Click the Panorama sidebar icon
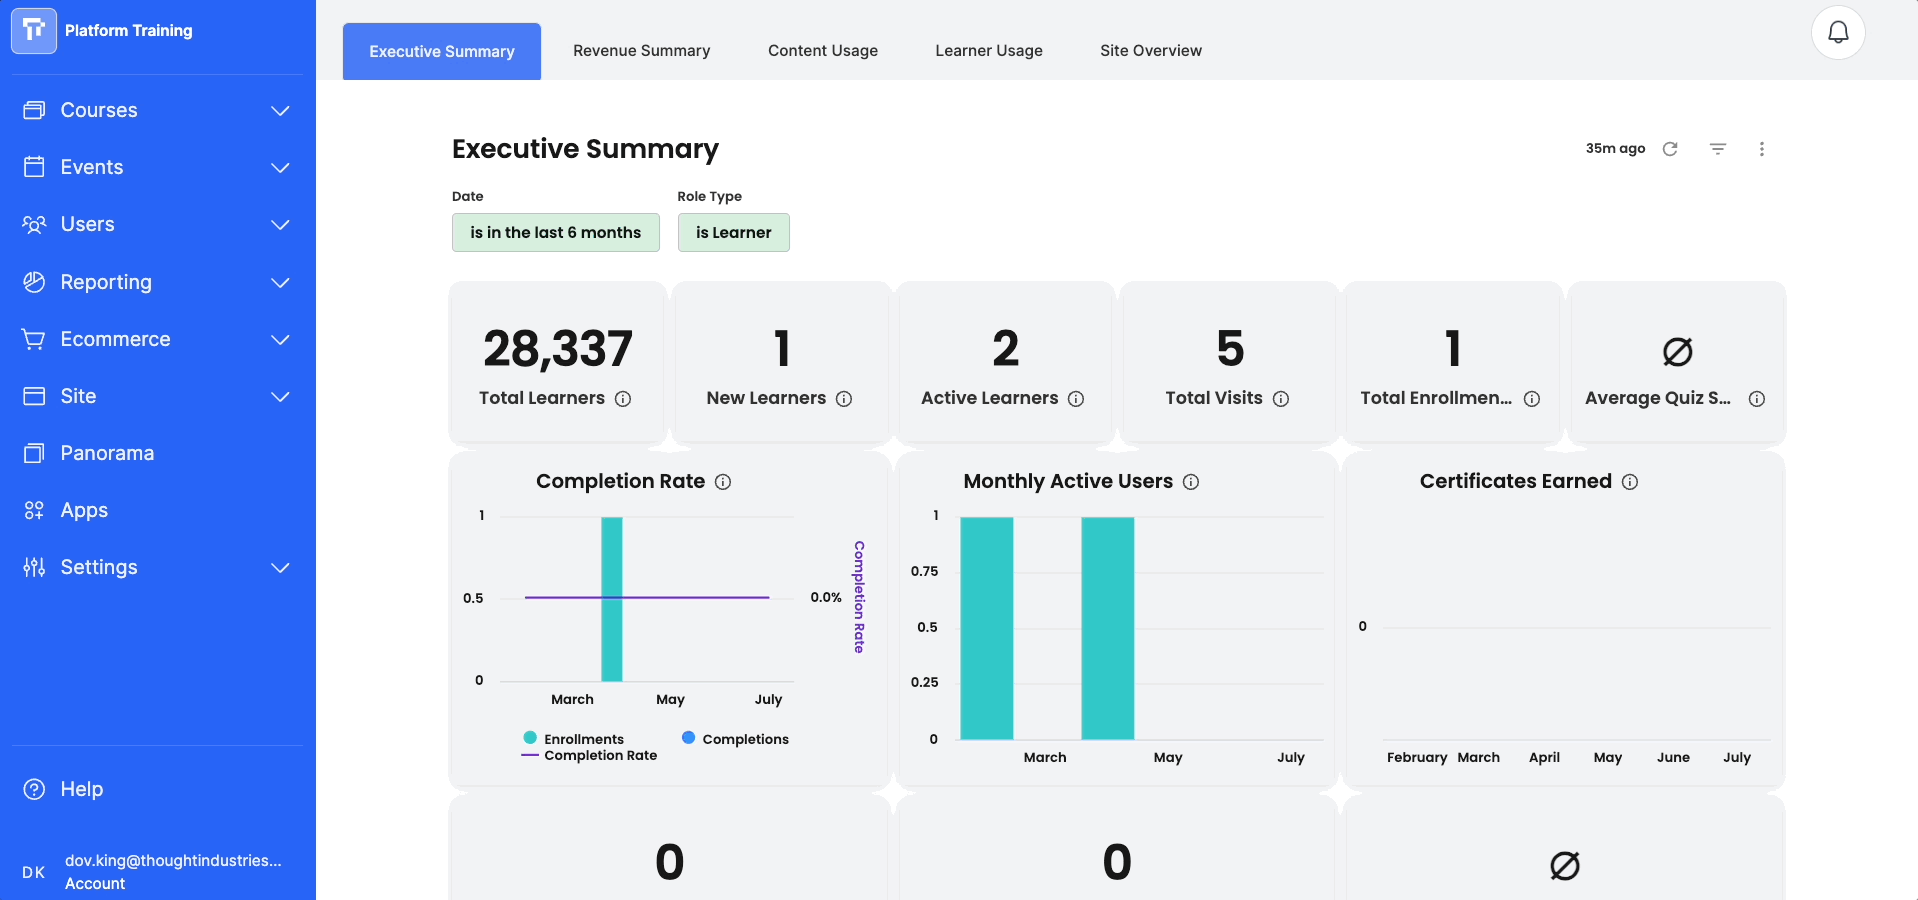This screenshot has width=1918, height=900. tap(34, 453)
